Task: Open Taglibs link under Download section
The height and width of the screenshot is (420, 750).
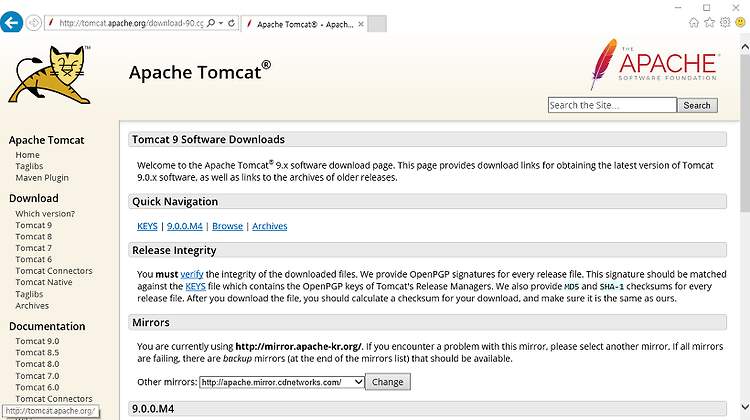Action: [x=29, y=294]
